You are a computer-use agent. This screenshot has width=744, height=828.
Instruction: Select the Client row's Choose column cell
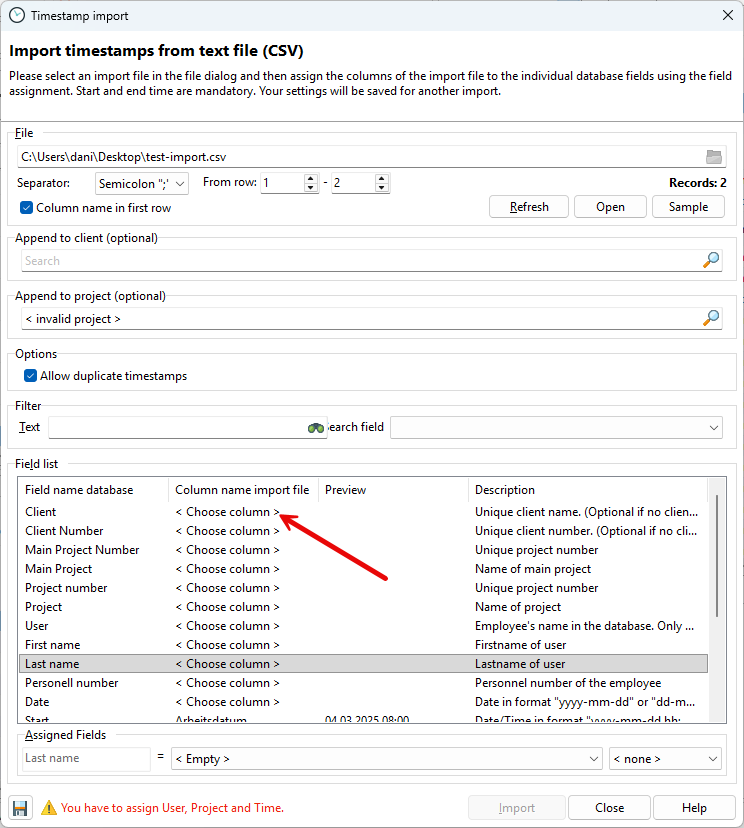pos(228,512)
